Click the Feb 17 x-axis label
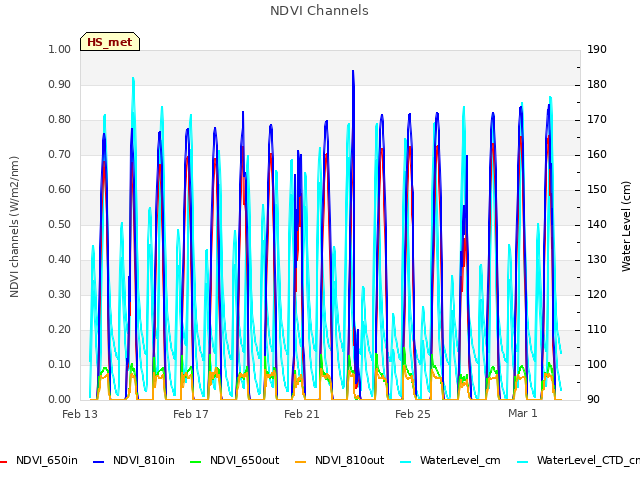Image resolution: width=640 pixels, height=480 pixels. click(x=191, y=414)
